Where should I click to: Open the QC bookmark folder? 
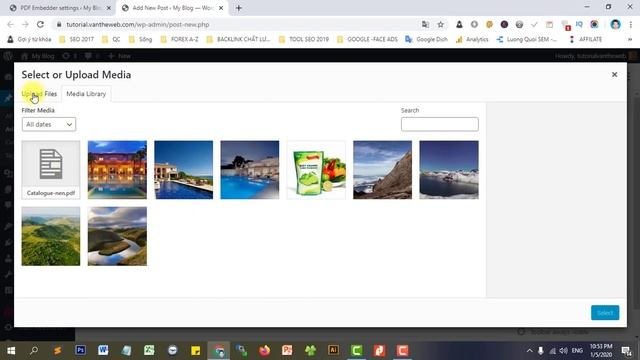[x=111, y=39]
